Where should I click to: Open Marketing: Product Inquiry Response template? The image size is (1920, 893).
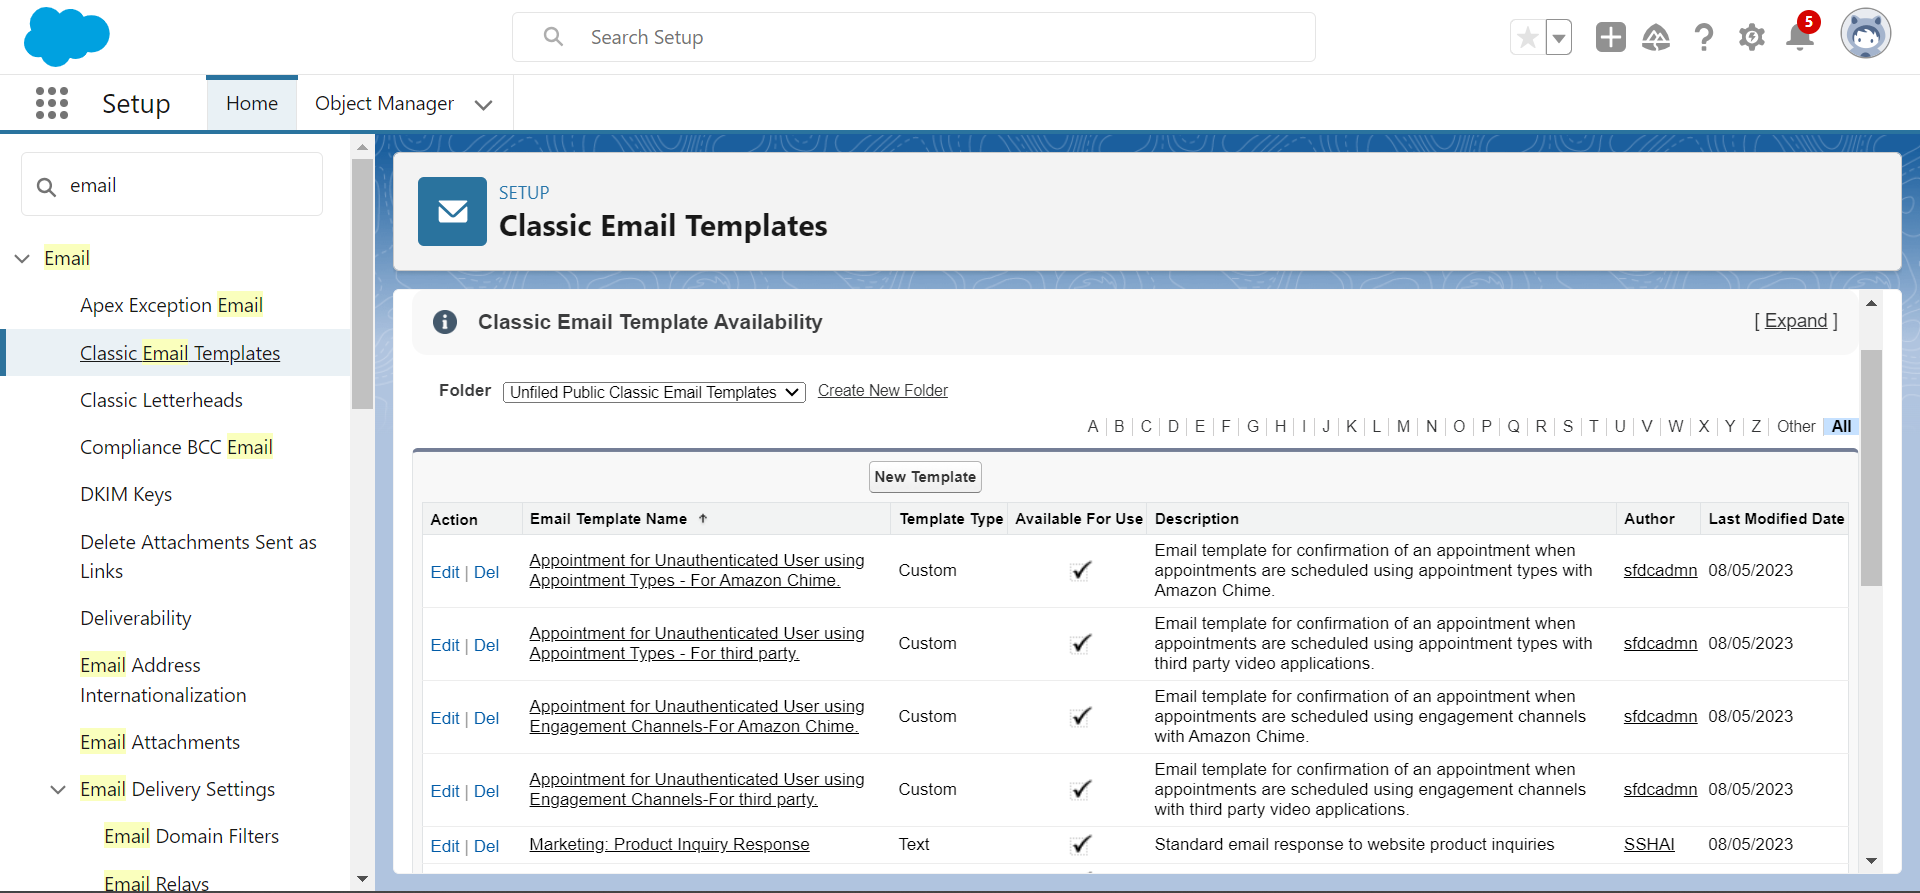(669, 844)
